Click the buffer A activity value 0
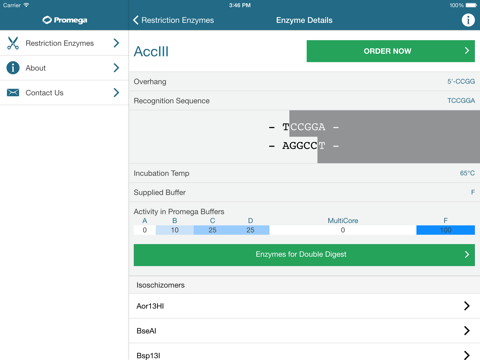The image size is (480, 360). 145,230
